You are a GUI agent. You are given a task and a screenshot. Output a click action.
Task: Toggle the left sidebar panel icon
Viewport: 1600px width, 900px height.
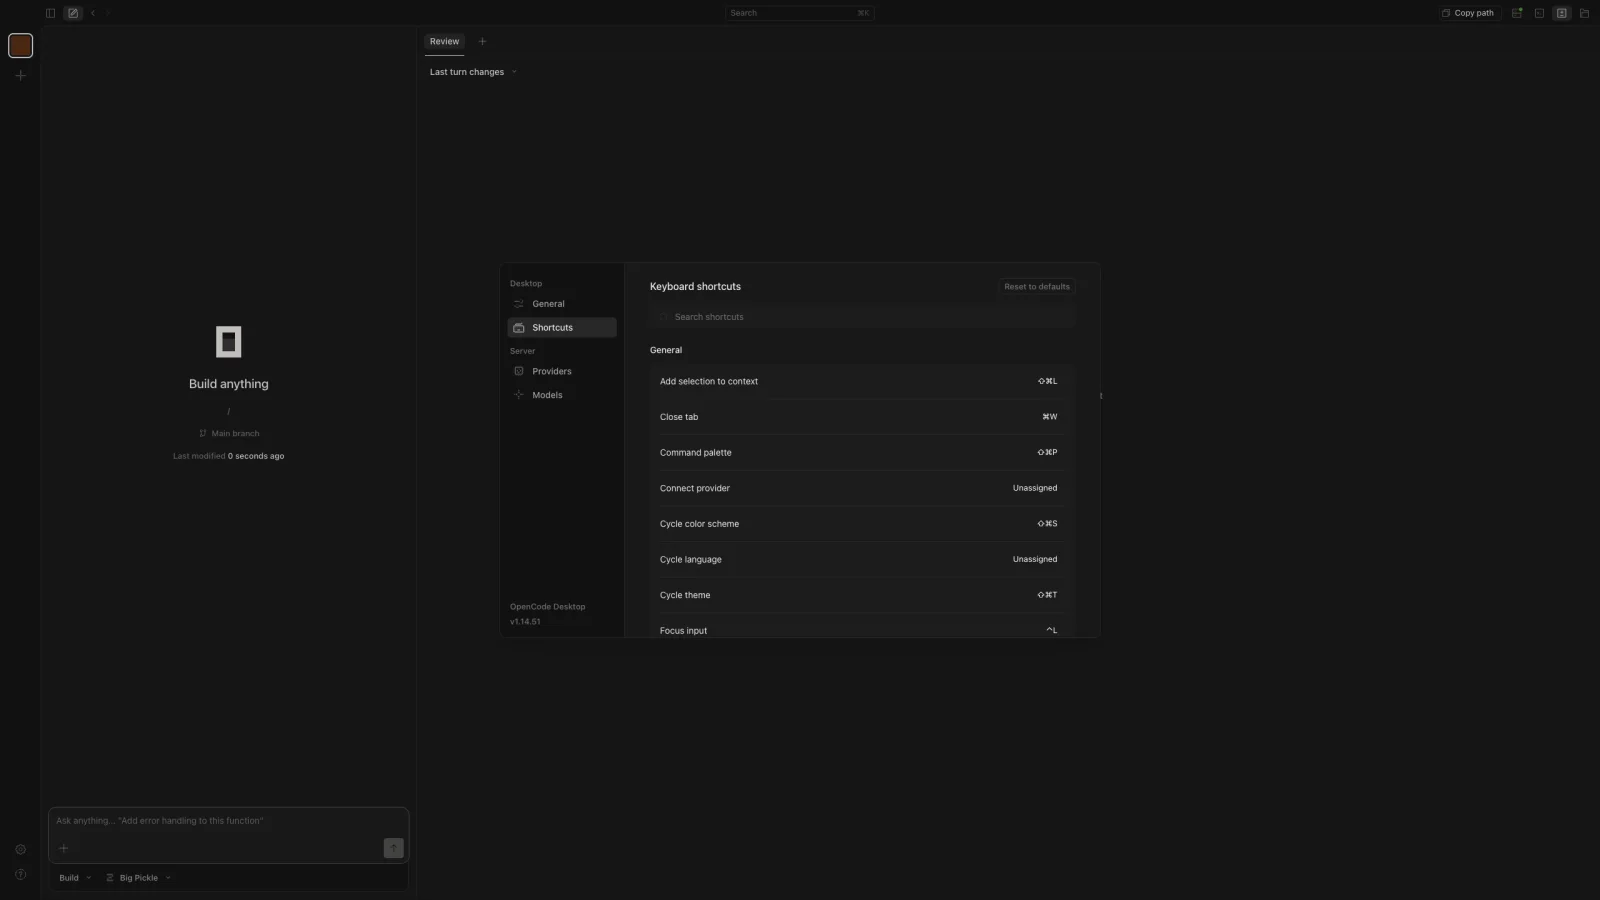tap(50, 13)
